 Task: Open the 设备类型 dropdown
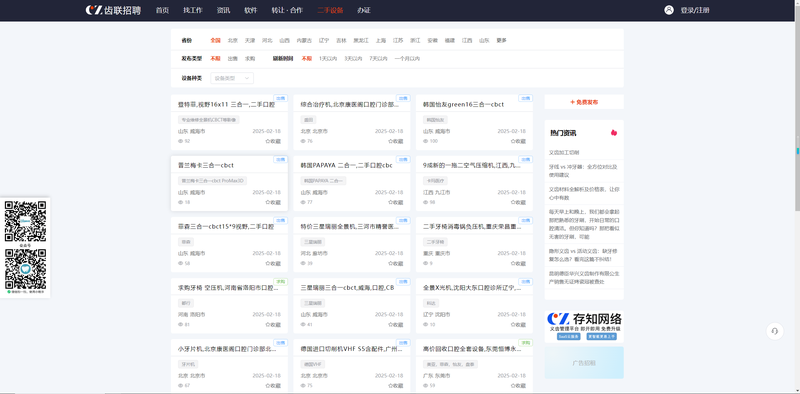(232, 78)
